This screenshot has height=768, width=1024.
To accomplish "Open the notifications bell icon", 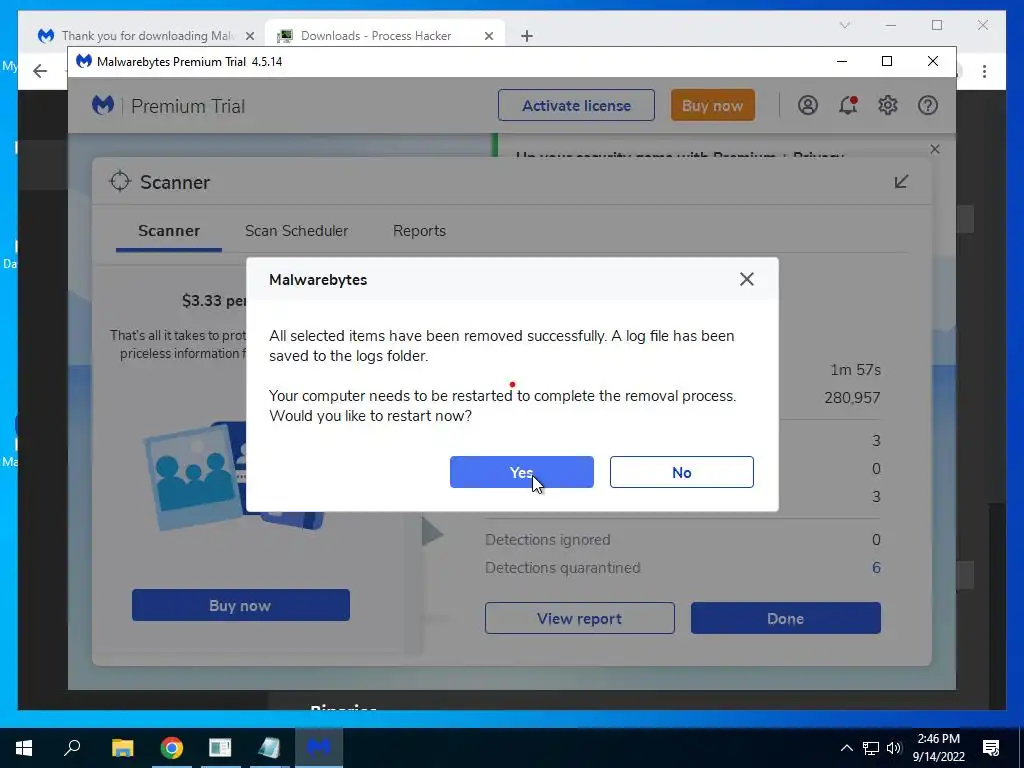I will (x=848, y=105).
